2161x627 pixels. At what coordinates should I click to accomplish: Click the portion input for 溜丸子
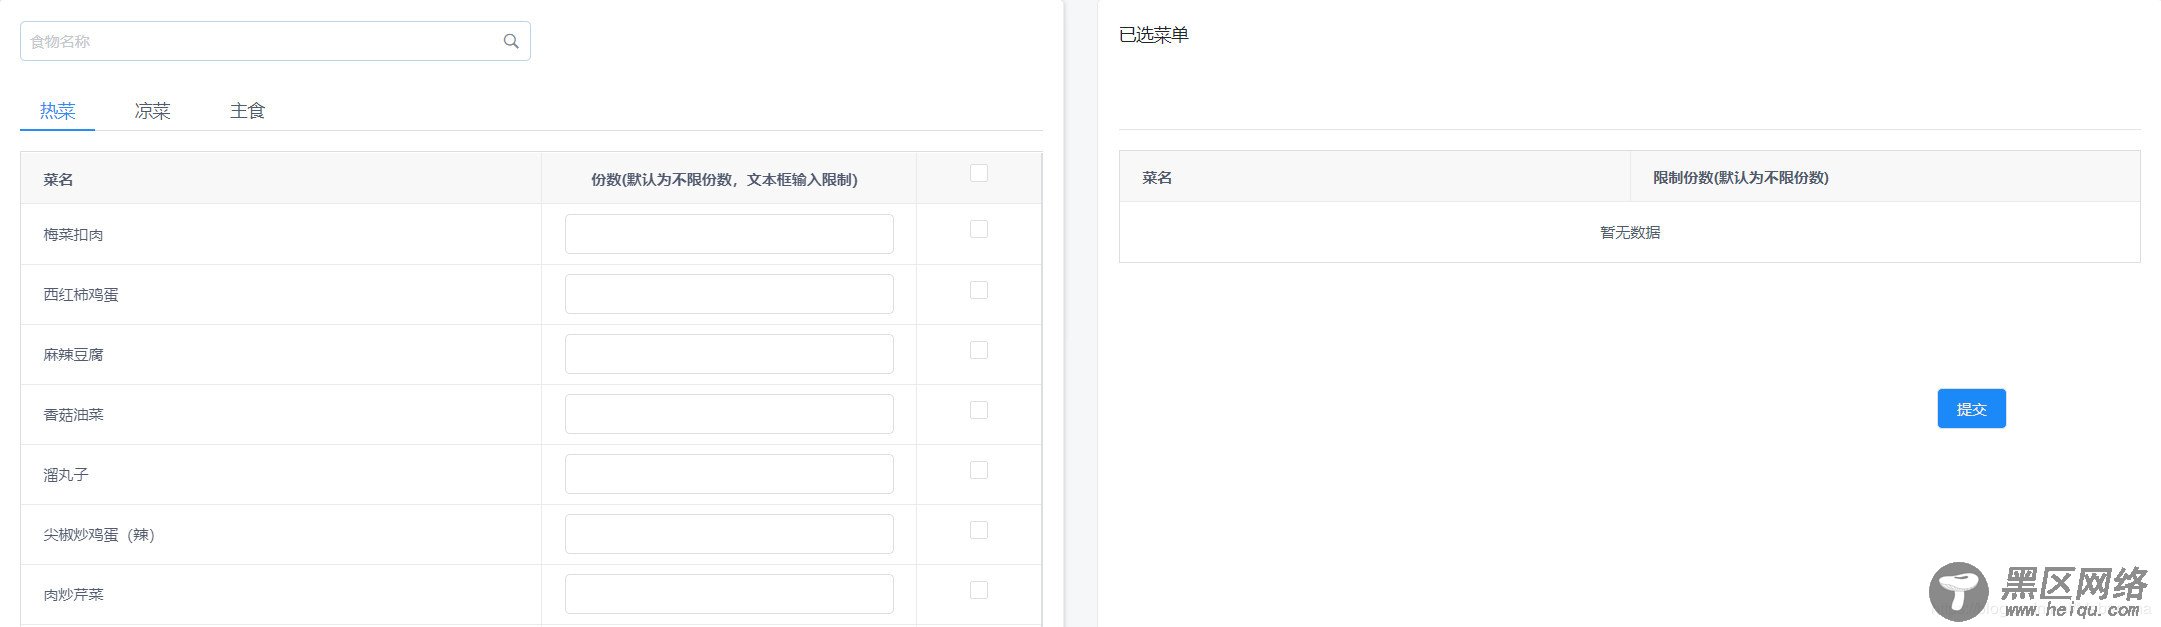click(x=729, y=474)
